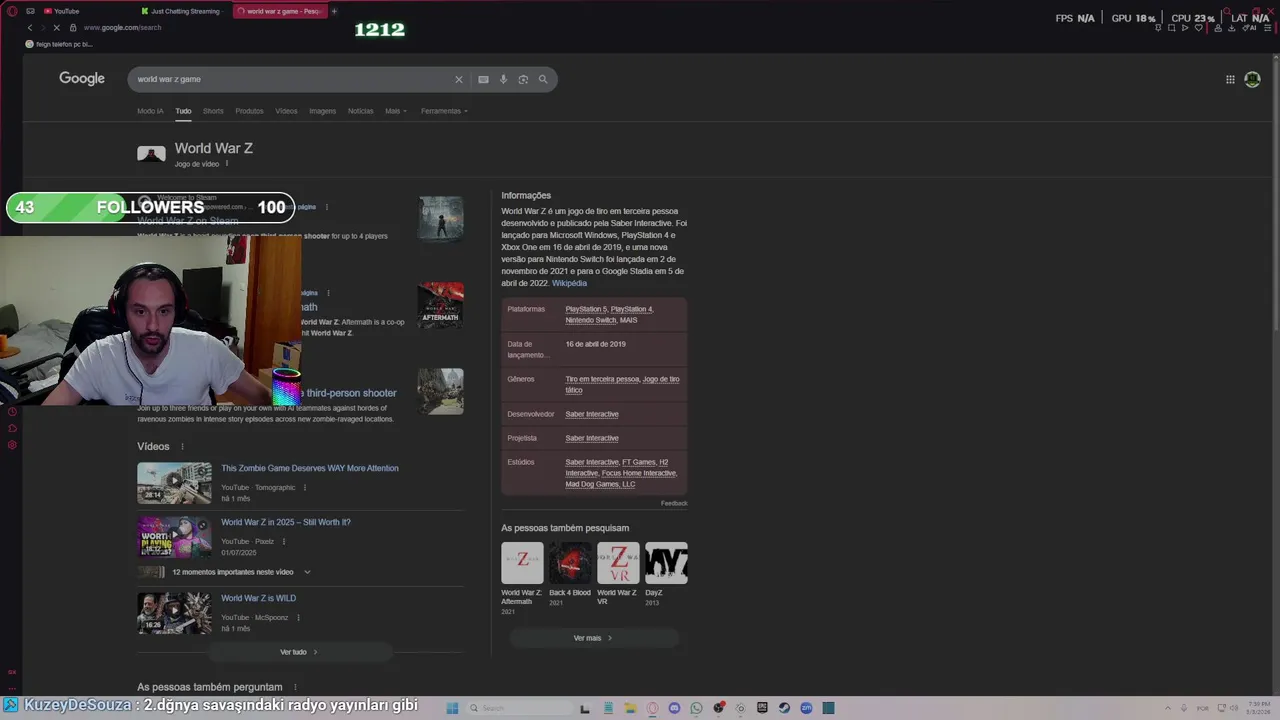This screenshot has height=720, width=1280.
Task: Expand Ver mais under related searches
Action: 593,638
